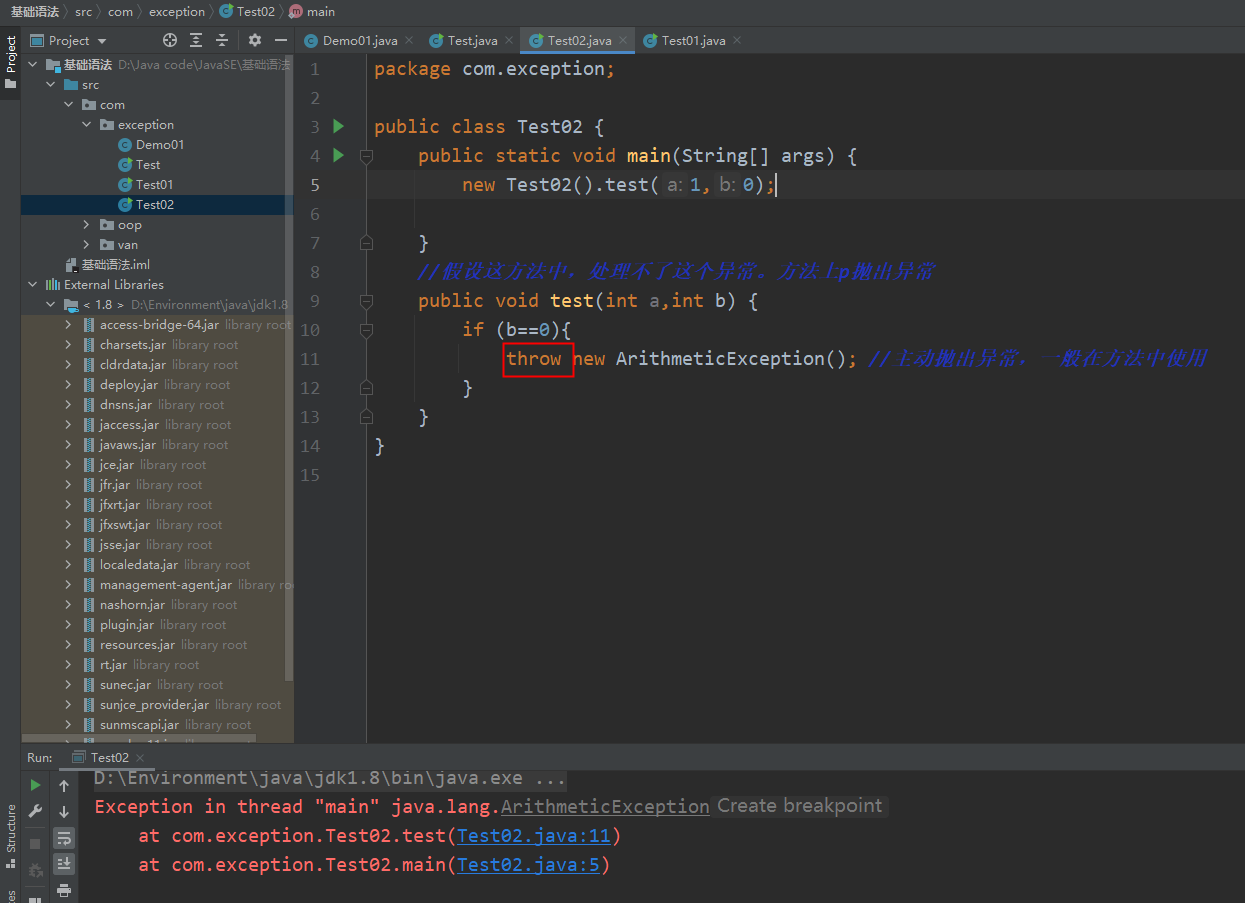The image size is (1245, 903).
Task: Toggle scroll to end in console
Action: point(64,863)
